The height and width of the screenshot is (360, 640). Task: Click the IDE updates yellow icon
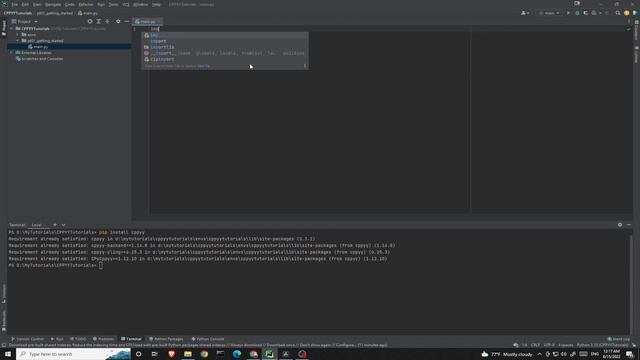pos(627,13)
